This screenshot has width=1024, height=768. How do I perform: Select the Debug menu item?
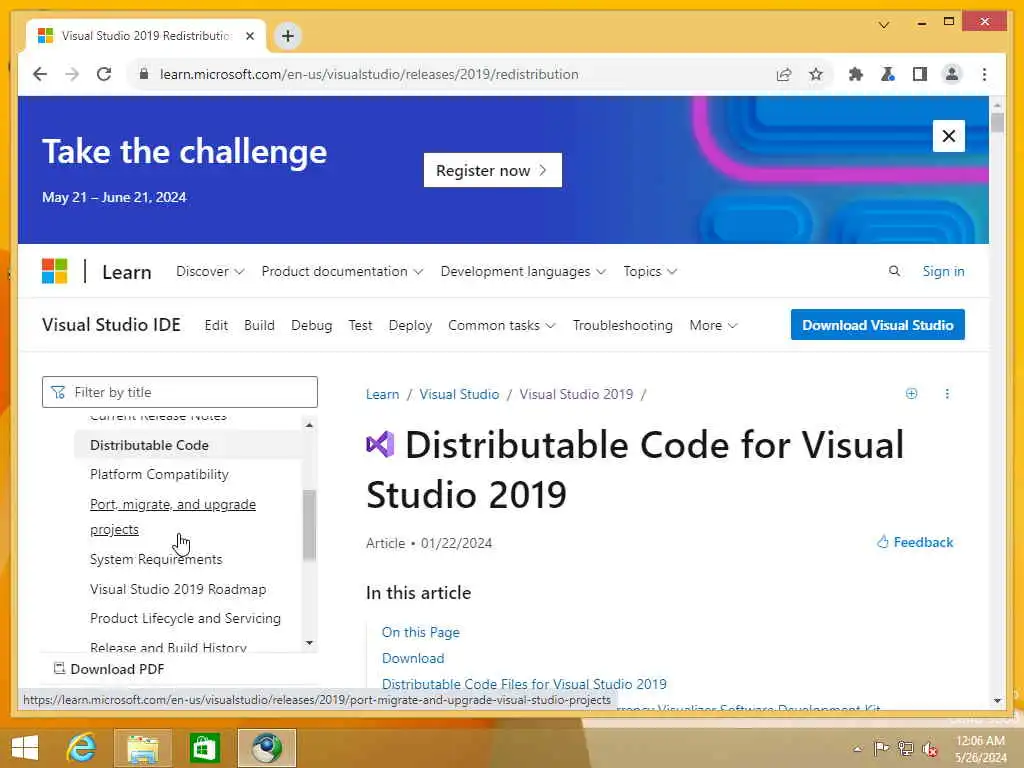click(312, 325)
